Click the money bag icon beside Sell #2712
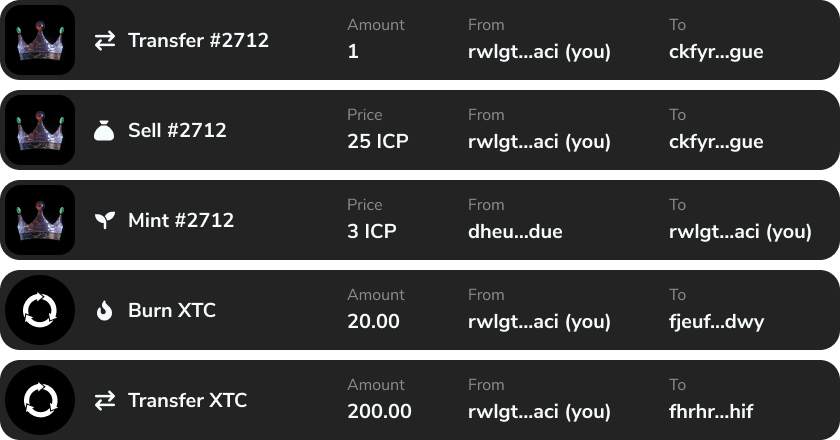Screen dimensions: 840x440 (x=104, y=130)
